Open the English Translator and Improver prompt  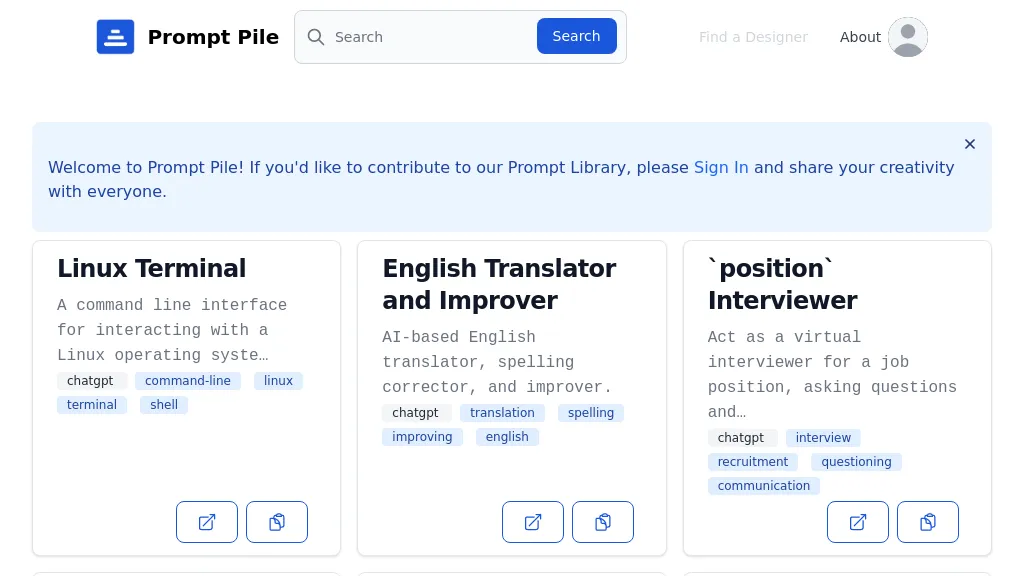(533, 522)
